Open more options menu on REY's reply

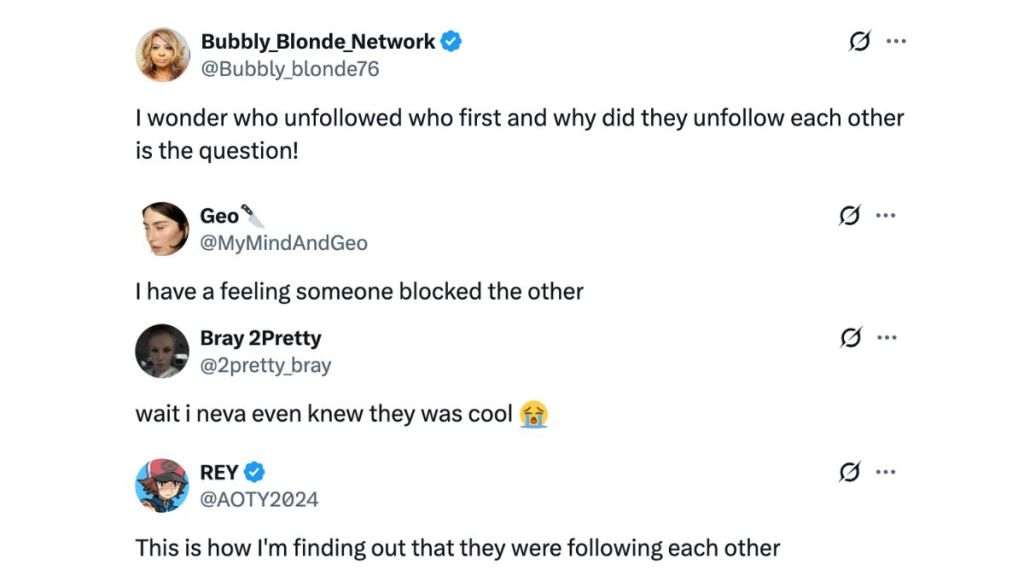(x=887, y=471)
